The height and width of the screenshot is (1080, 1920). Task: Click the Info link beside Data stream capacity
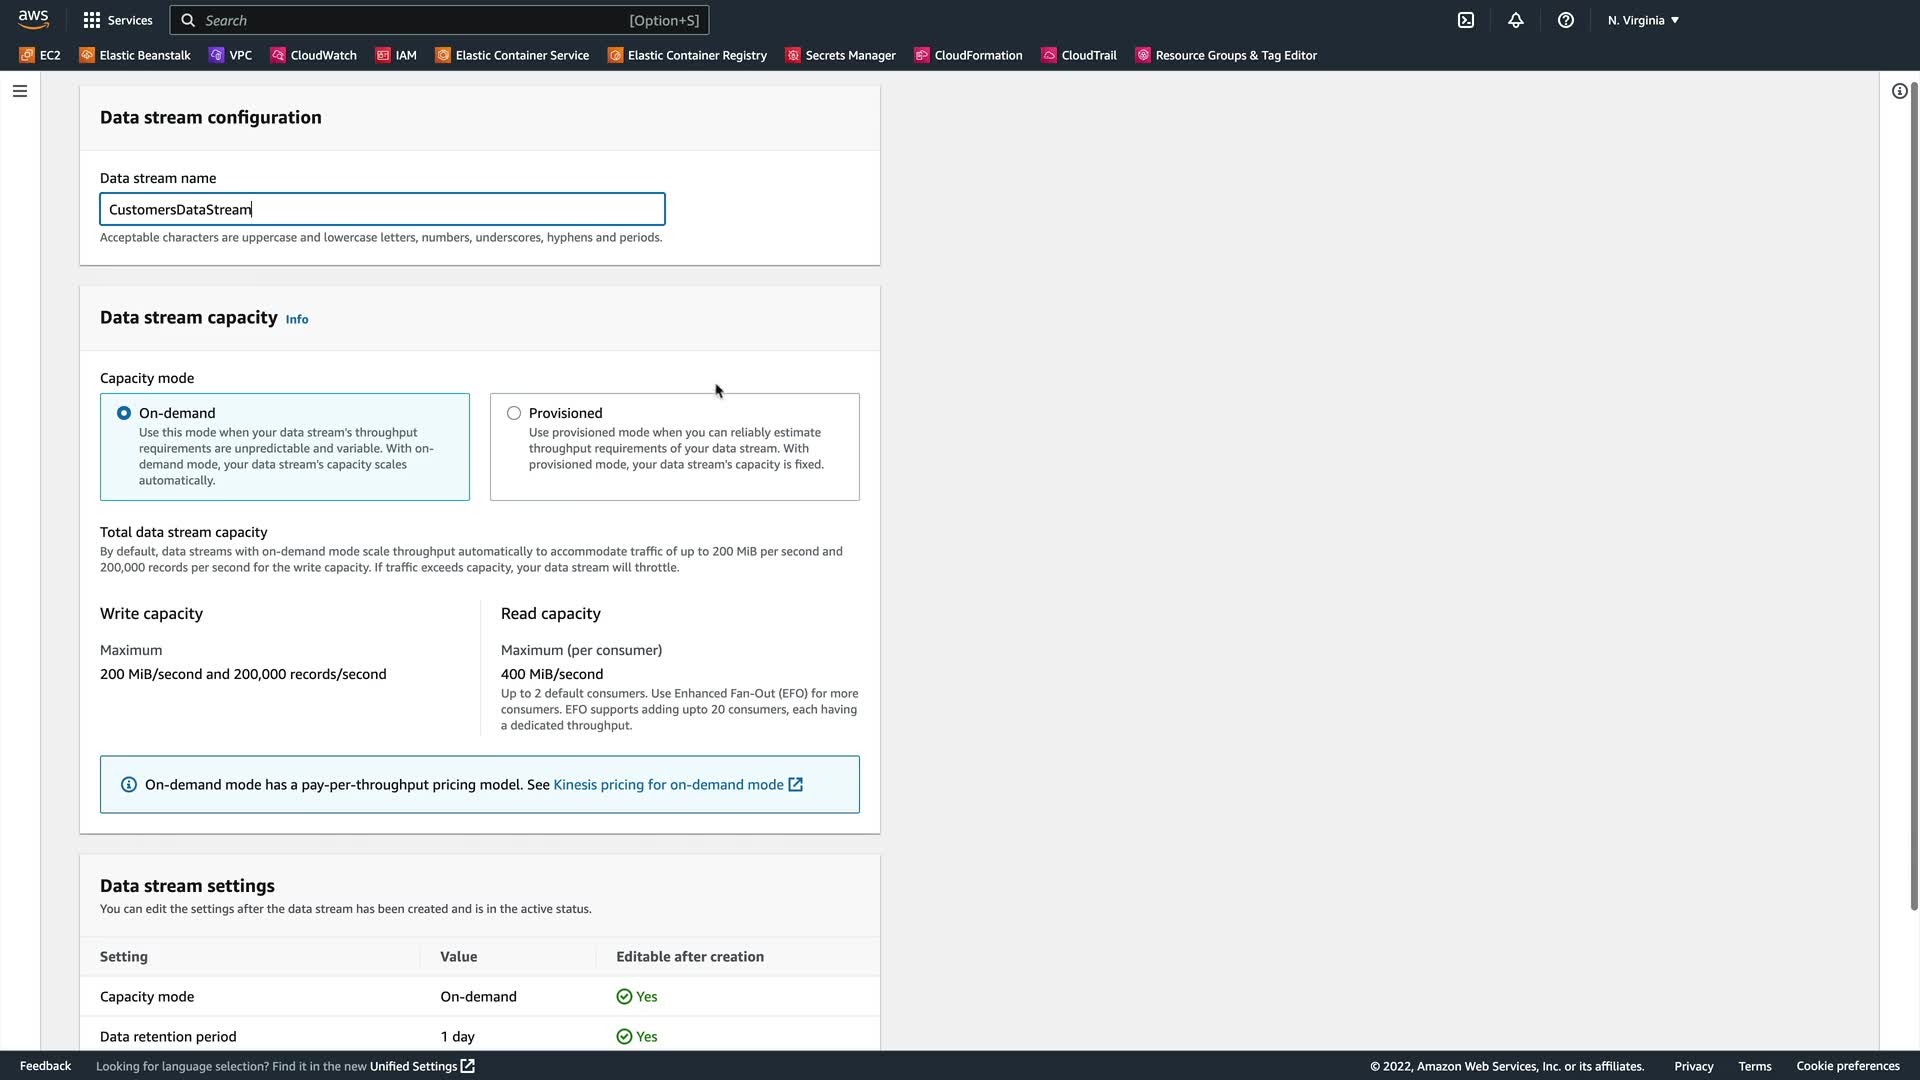pyautogui.click(x=297, y=319)
